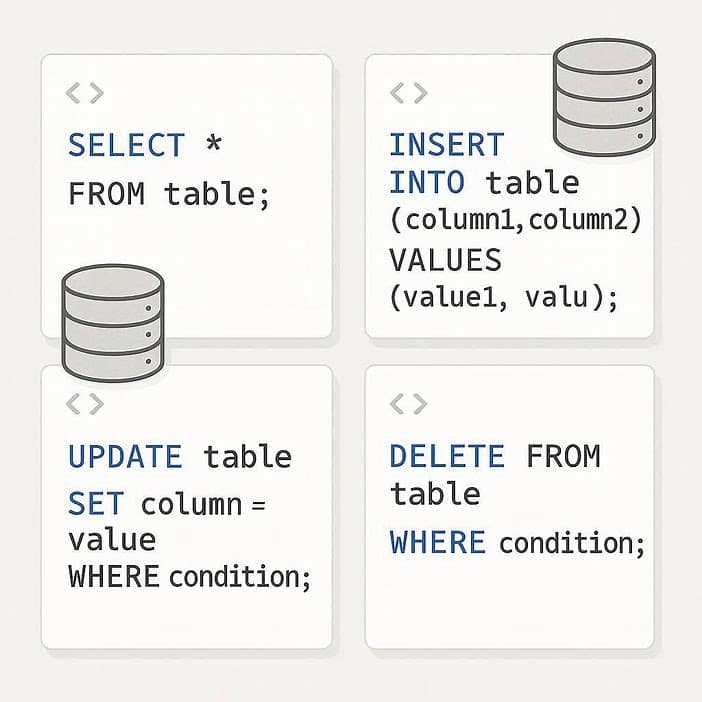Click the asterisk after SELECT

coord(212,145)
